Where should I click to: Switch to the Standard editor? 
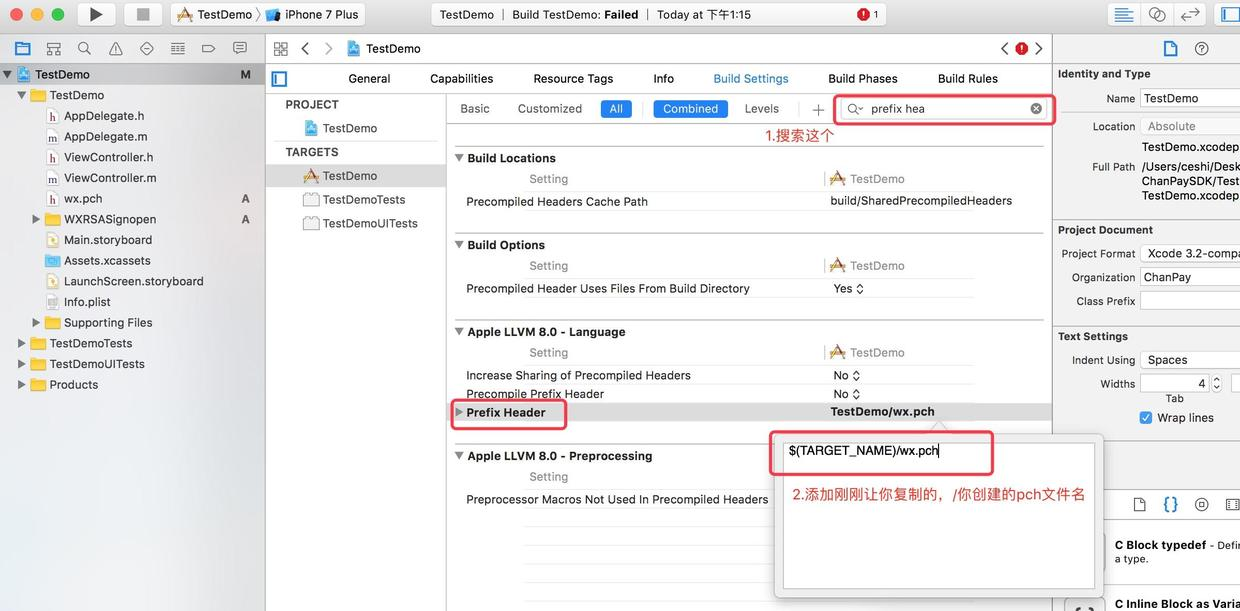pyautogui.click(x=1124, y=14)
